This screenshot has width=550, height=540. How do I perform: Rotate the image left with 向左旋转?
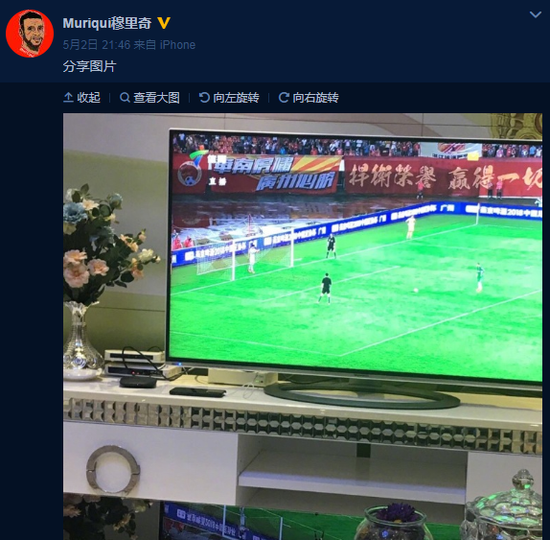pyautogui.click(x=236, y=98)
